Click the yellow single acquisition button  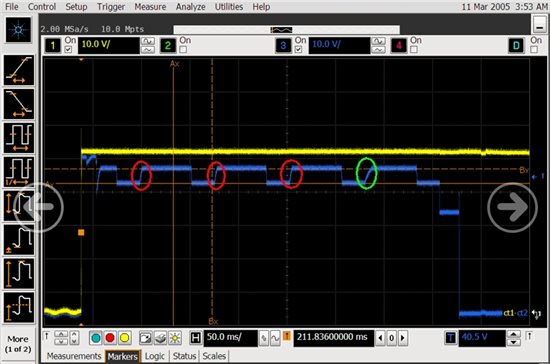tap(124, 338)
